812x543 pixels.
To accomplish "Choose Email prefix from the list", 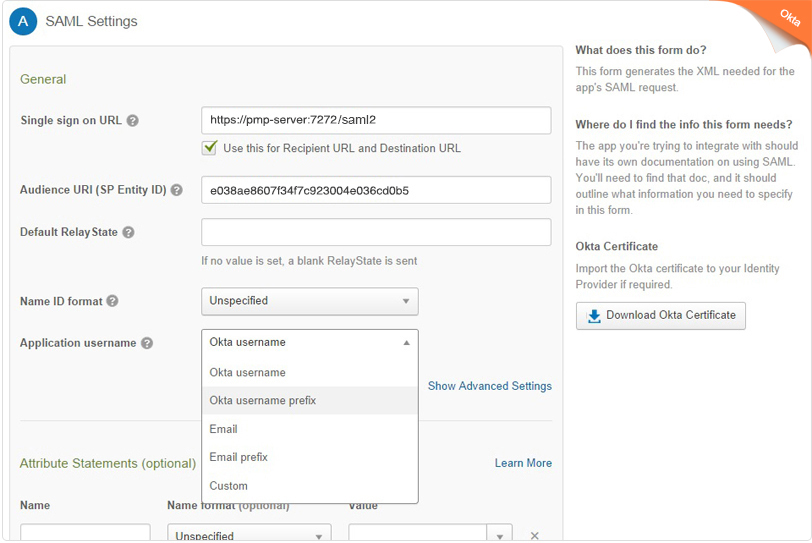I will 310,457.
